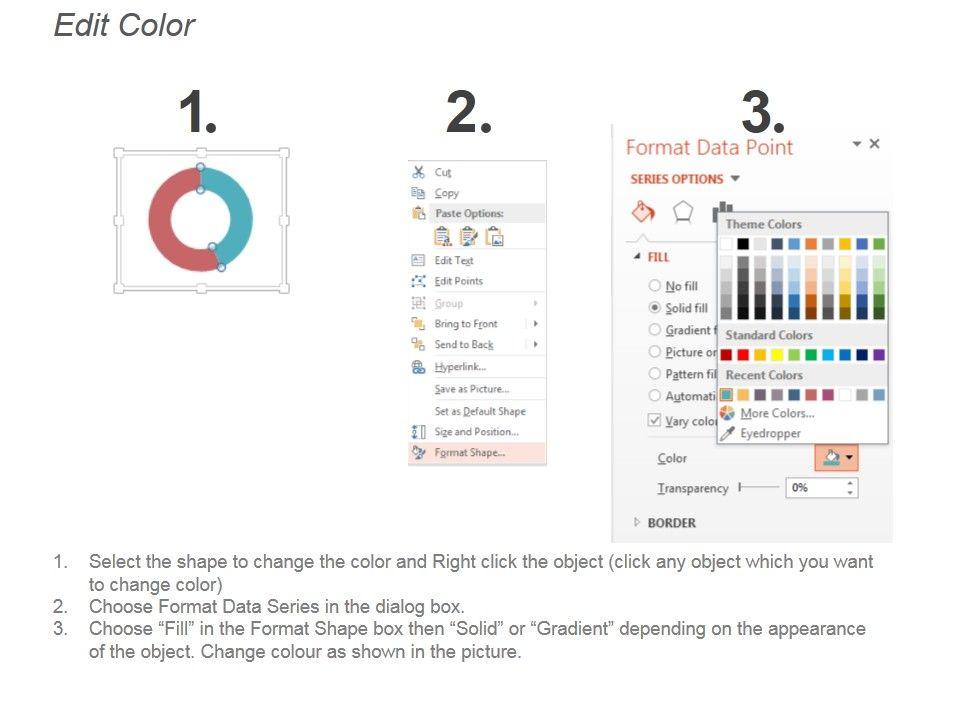The height and width of the screenshot is (720, 960).
Task: Choose Format Shape from context menu
Action: pos(469,453)
